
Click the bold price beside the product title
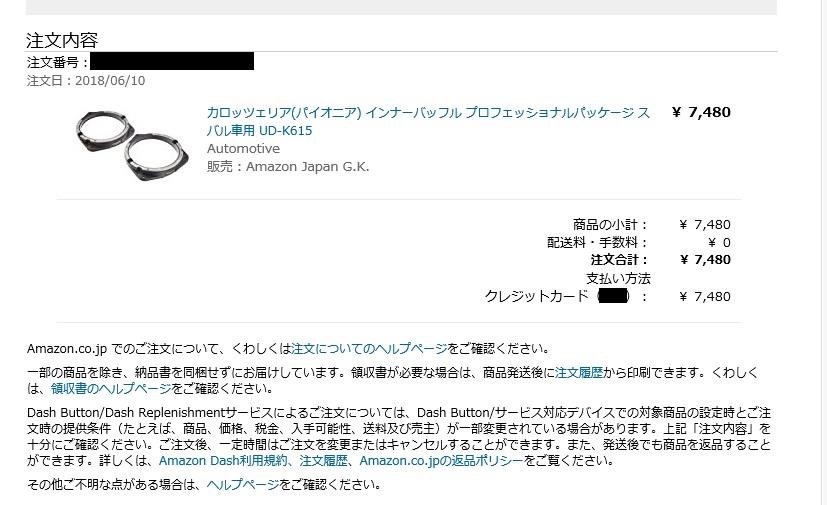(701, 112)
